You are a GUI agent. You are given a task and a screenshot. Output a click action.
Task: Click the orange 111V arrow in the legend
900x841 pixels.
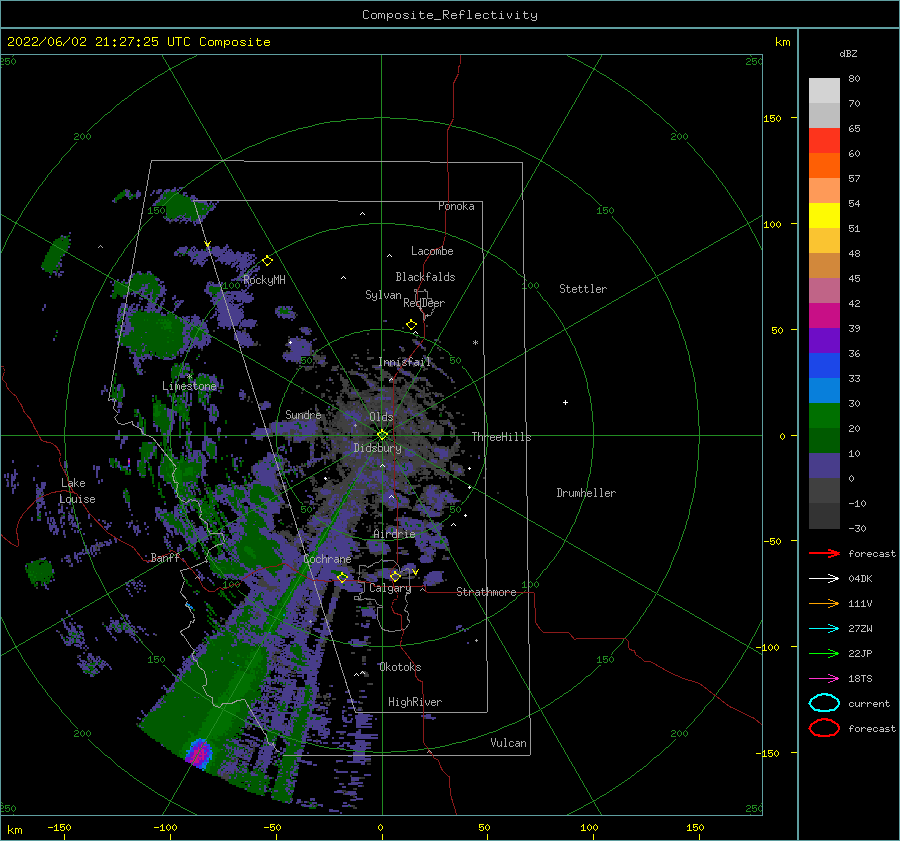point(824,603)
